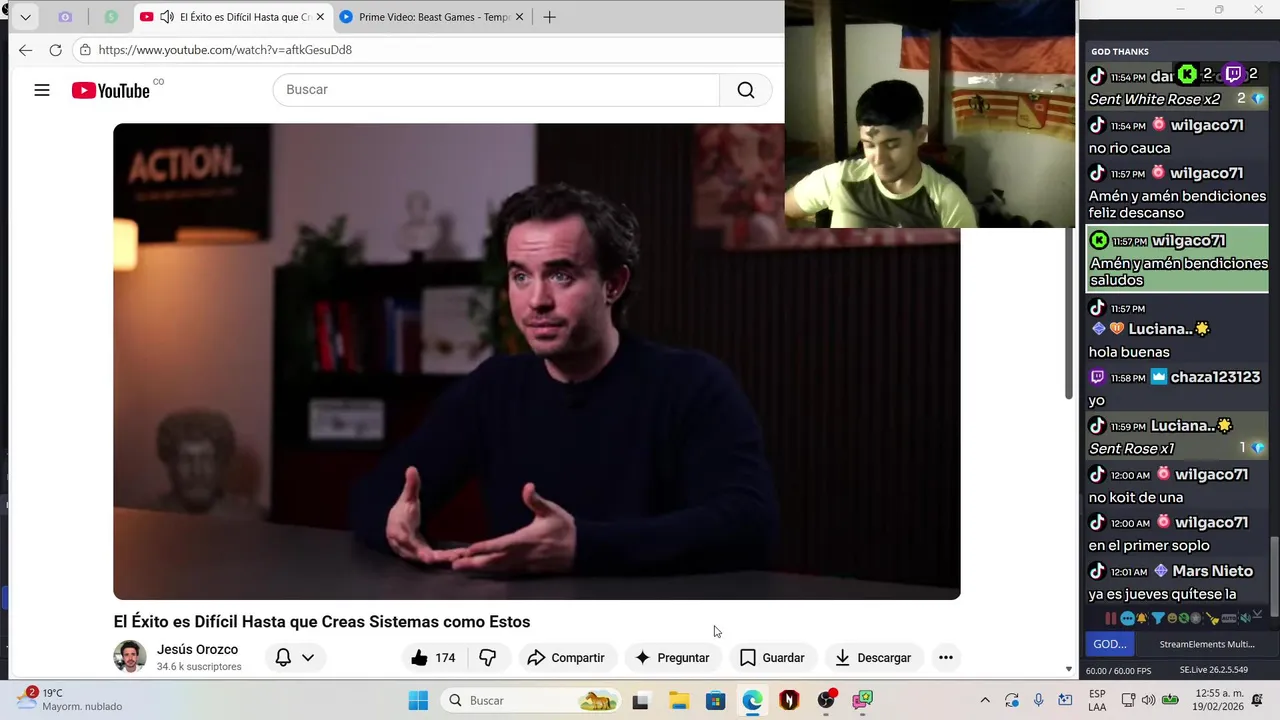Screen dimensions: 1280x720
Task: Pause the chat feed in StreamElements
Action: [x=1110, y=618]
